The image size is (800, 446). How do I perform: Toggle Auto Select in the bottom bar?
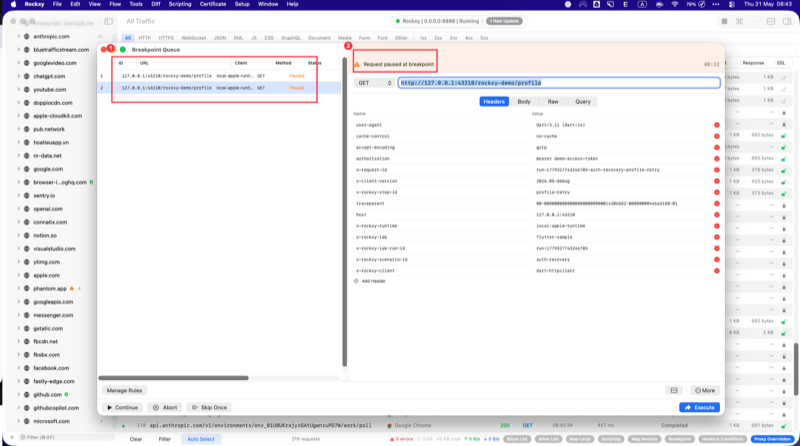[201, 439]
